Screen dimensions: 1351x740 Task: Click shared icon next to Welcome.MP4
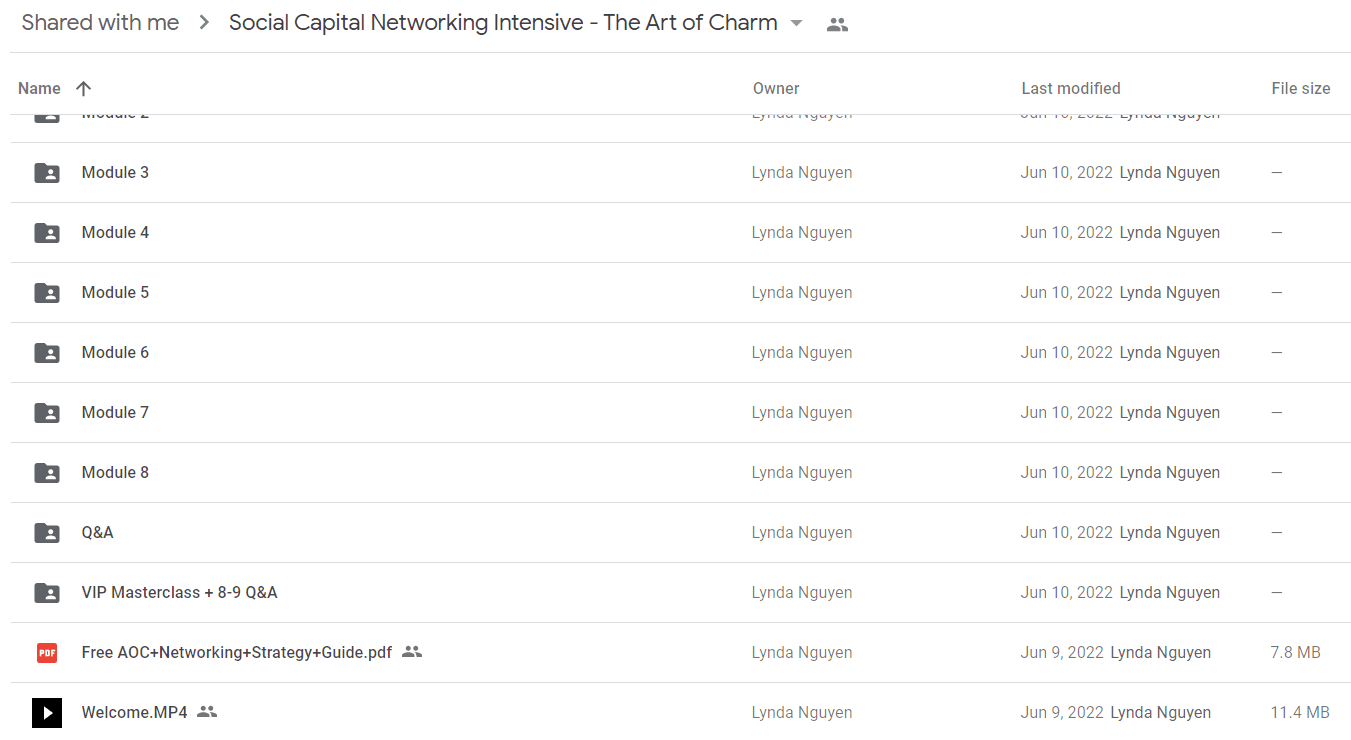(207, 712)
